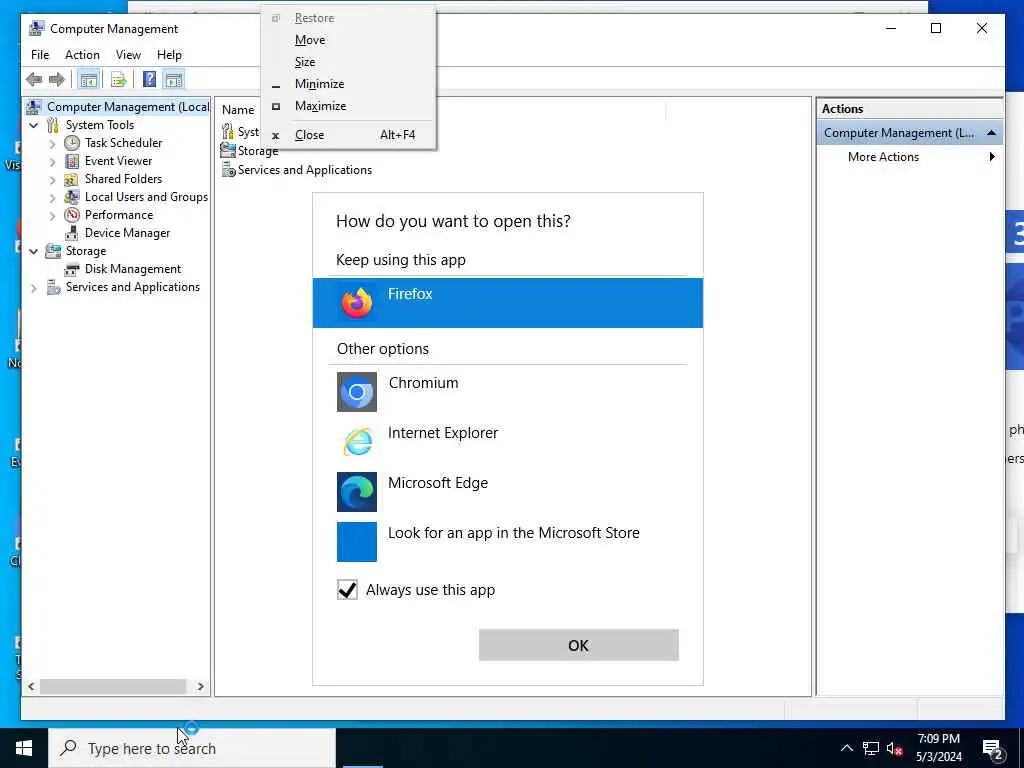The height and width of the screenshot is (768, 1024).
Task: Click the muted volume tray icon
Action: [895, 748]
